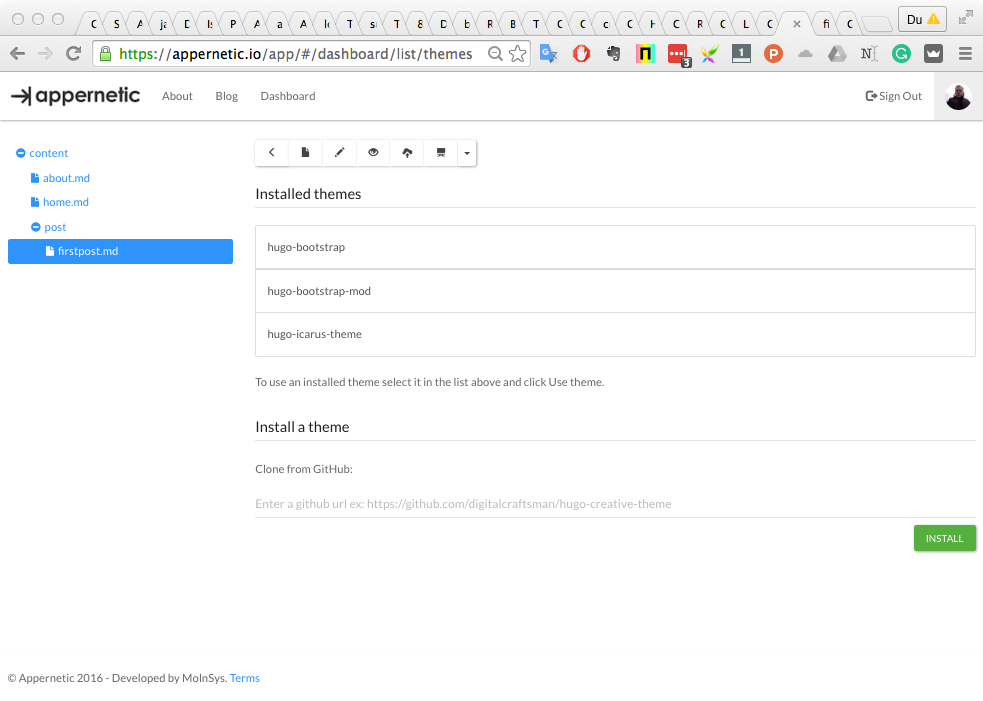Image resolution: width=983 pixels, height=701 pixels.
Task: Close the active browser tab
Action: tap(797, 24)
